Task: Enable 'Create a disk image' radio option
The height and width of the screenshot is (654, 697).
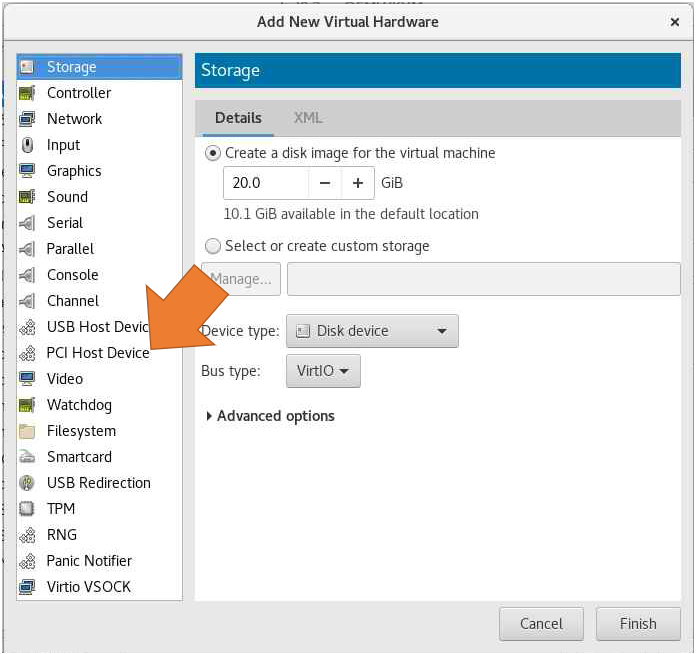Action: coord(212,153)
